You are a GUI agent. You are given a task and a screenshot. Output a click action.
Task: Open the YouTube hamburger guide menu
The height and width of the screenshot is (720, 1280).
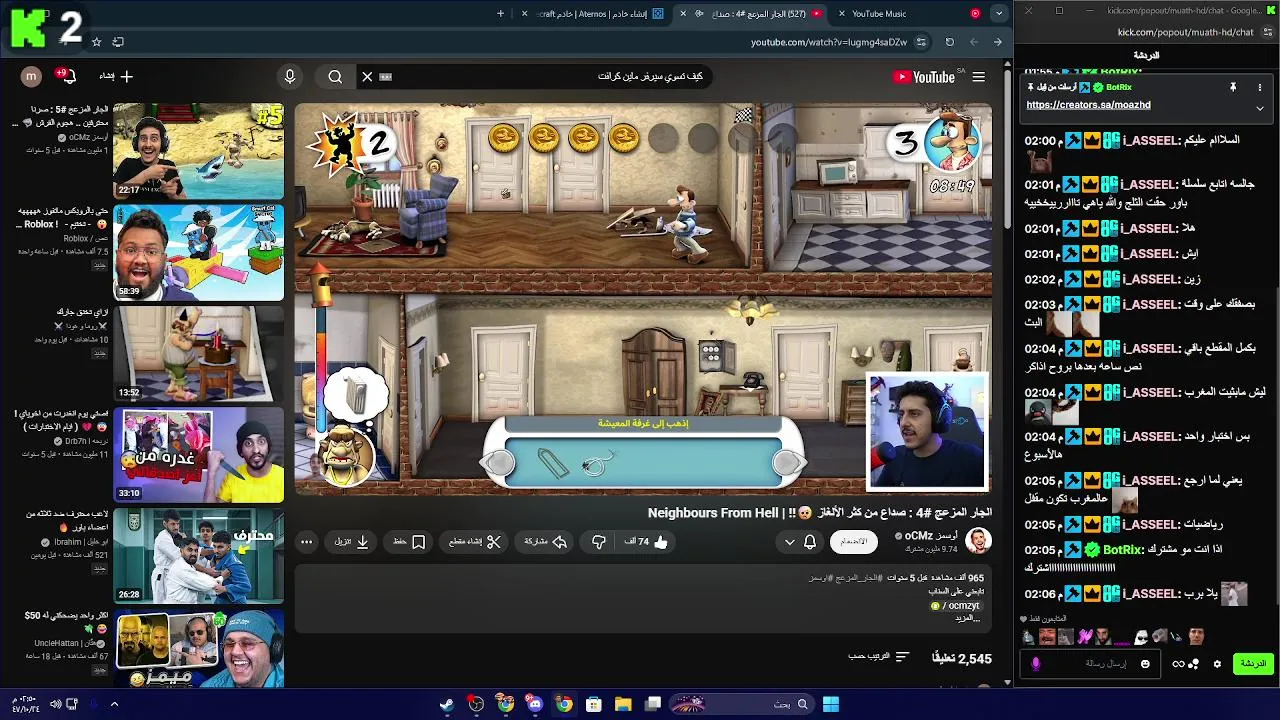coord(978,77)
